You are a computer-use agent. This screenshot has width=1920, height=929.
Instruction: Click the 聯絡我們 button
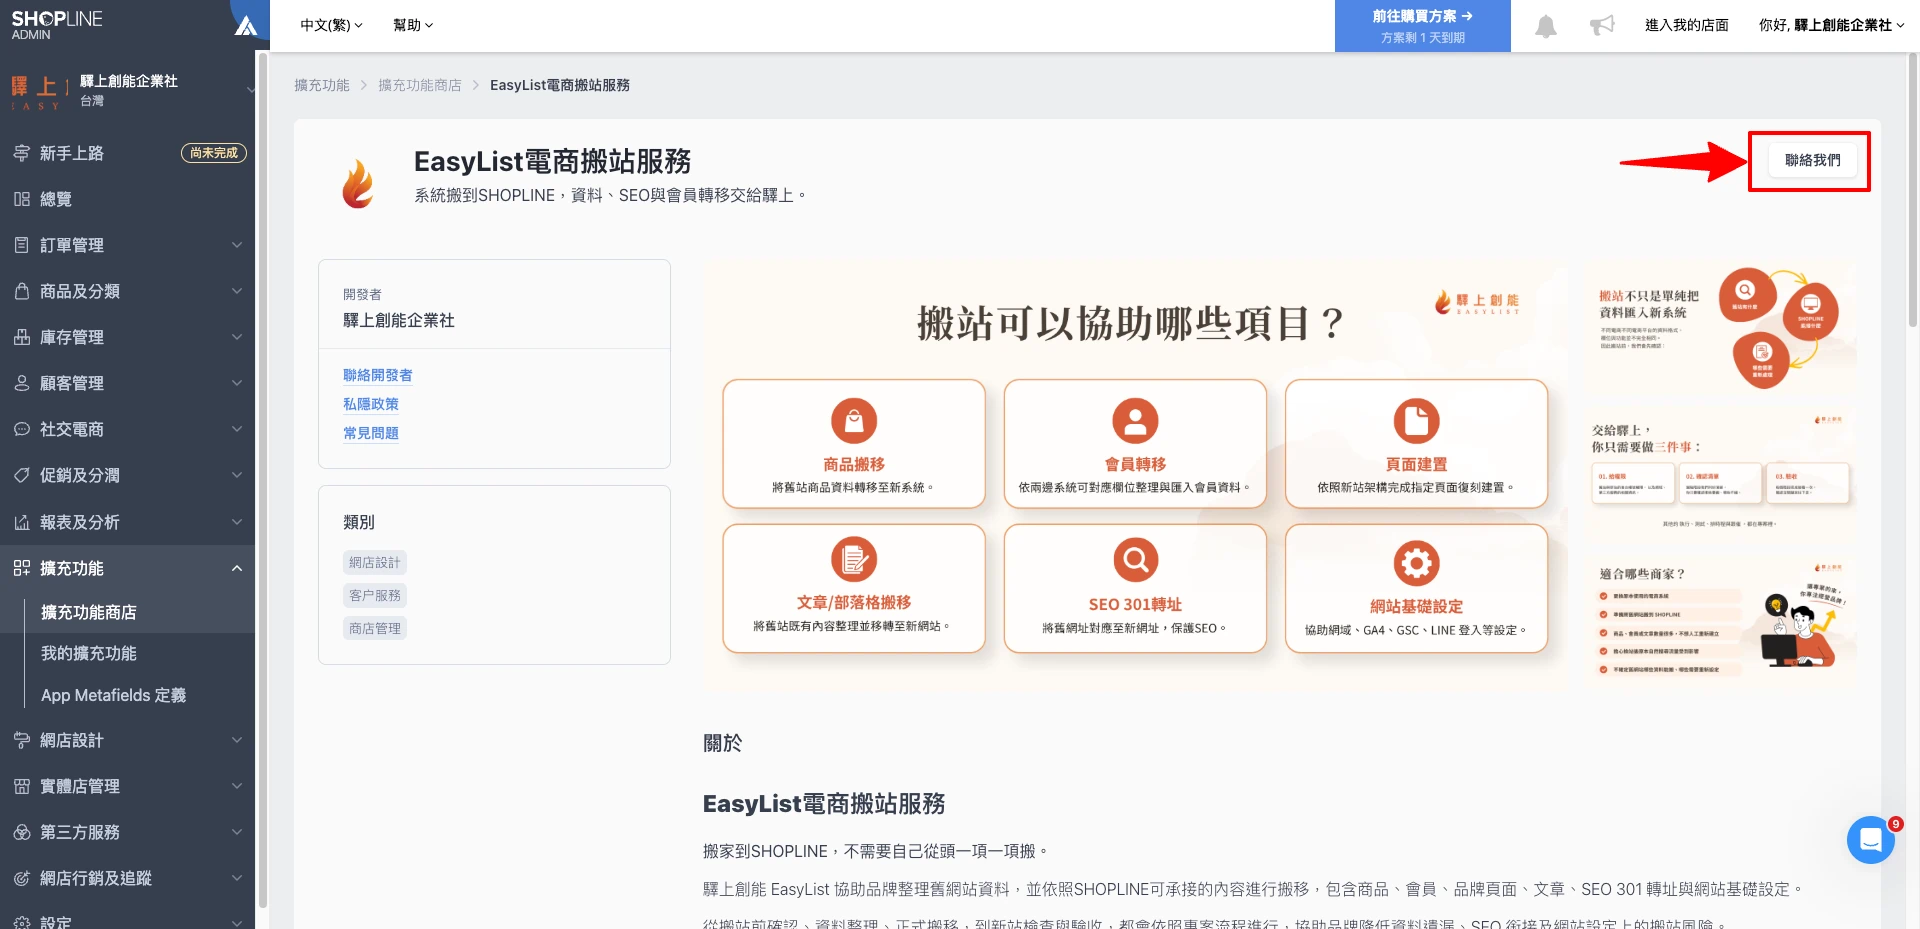point(1812,160)
